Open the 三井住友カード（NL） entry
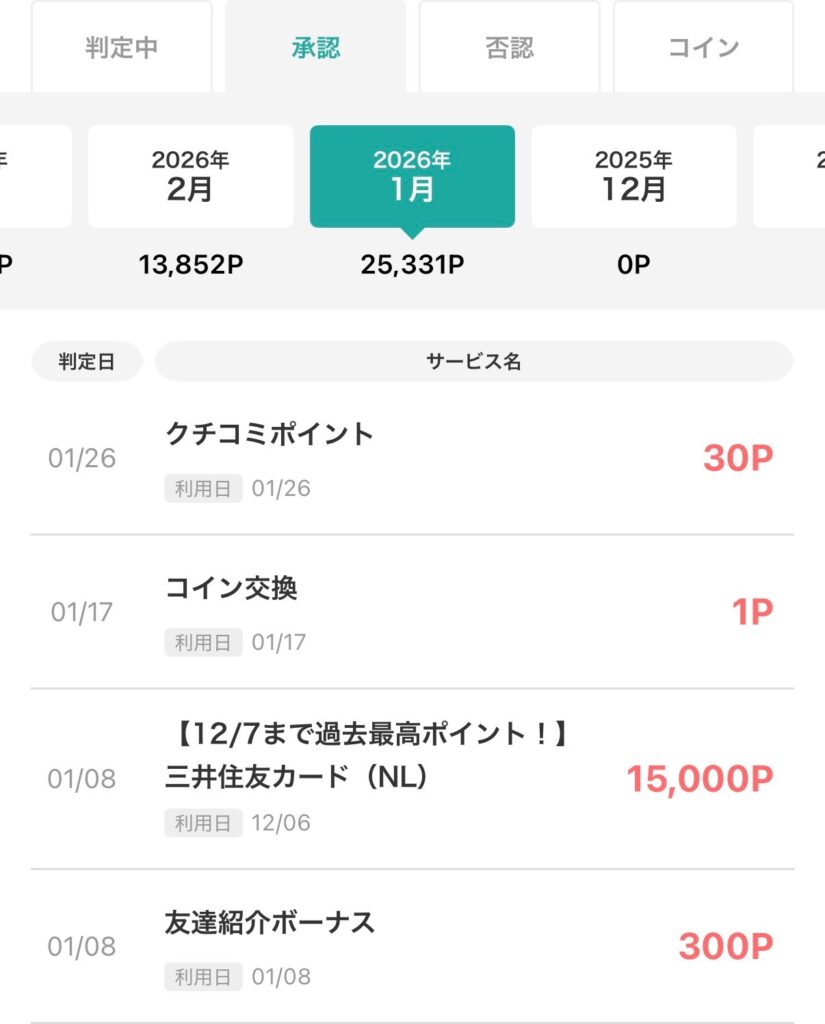The image size is (825, 1024). click(297, 777)
